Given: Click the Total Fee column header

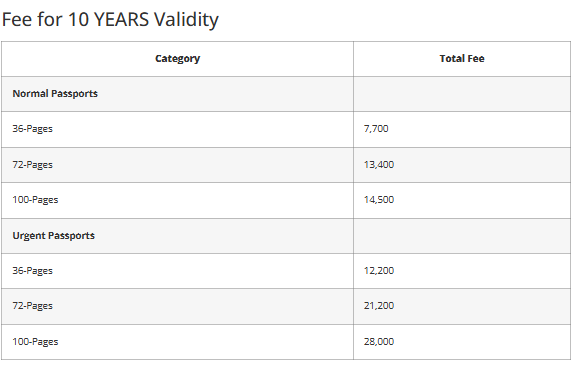Looking at the screenshot, I should 462,59.
